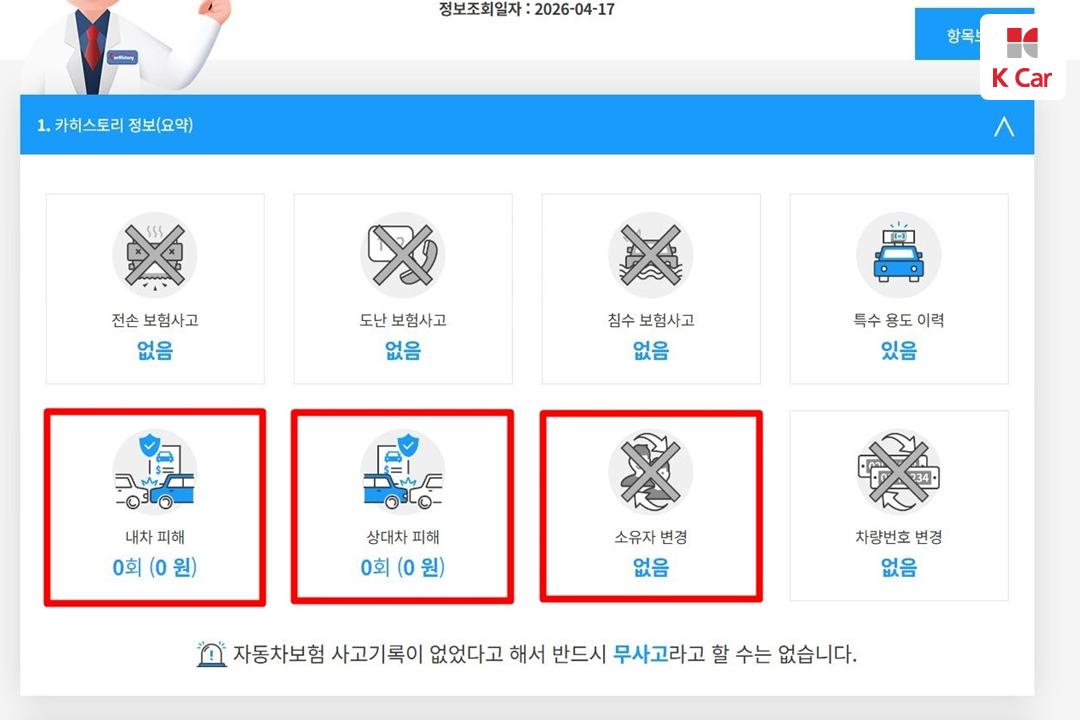Image resolution: width=1080 pixels, height=720 pixels.
Task: Click the 차량번호 변경 license plate icon
Action: (899, 472)
